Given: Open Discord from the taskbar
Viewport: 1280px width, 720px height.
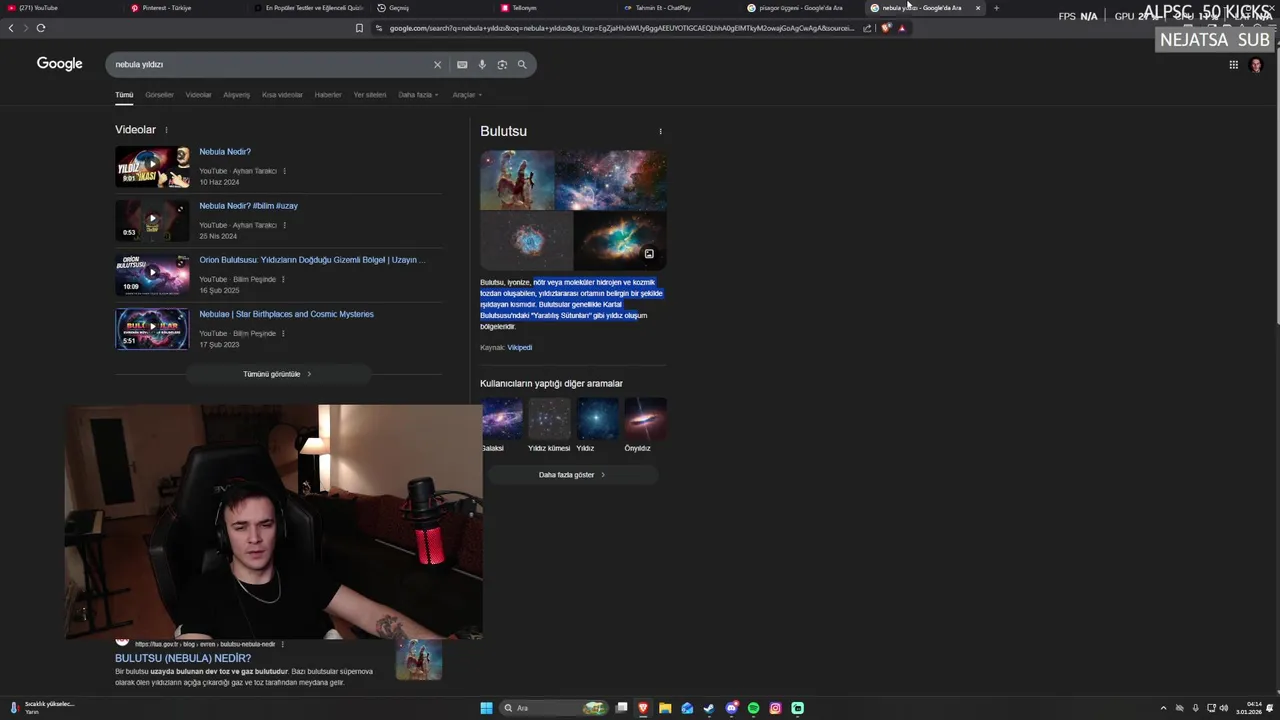Looking at the screenshot, I should pos(731,708).
